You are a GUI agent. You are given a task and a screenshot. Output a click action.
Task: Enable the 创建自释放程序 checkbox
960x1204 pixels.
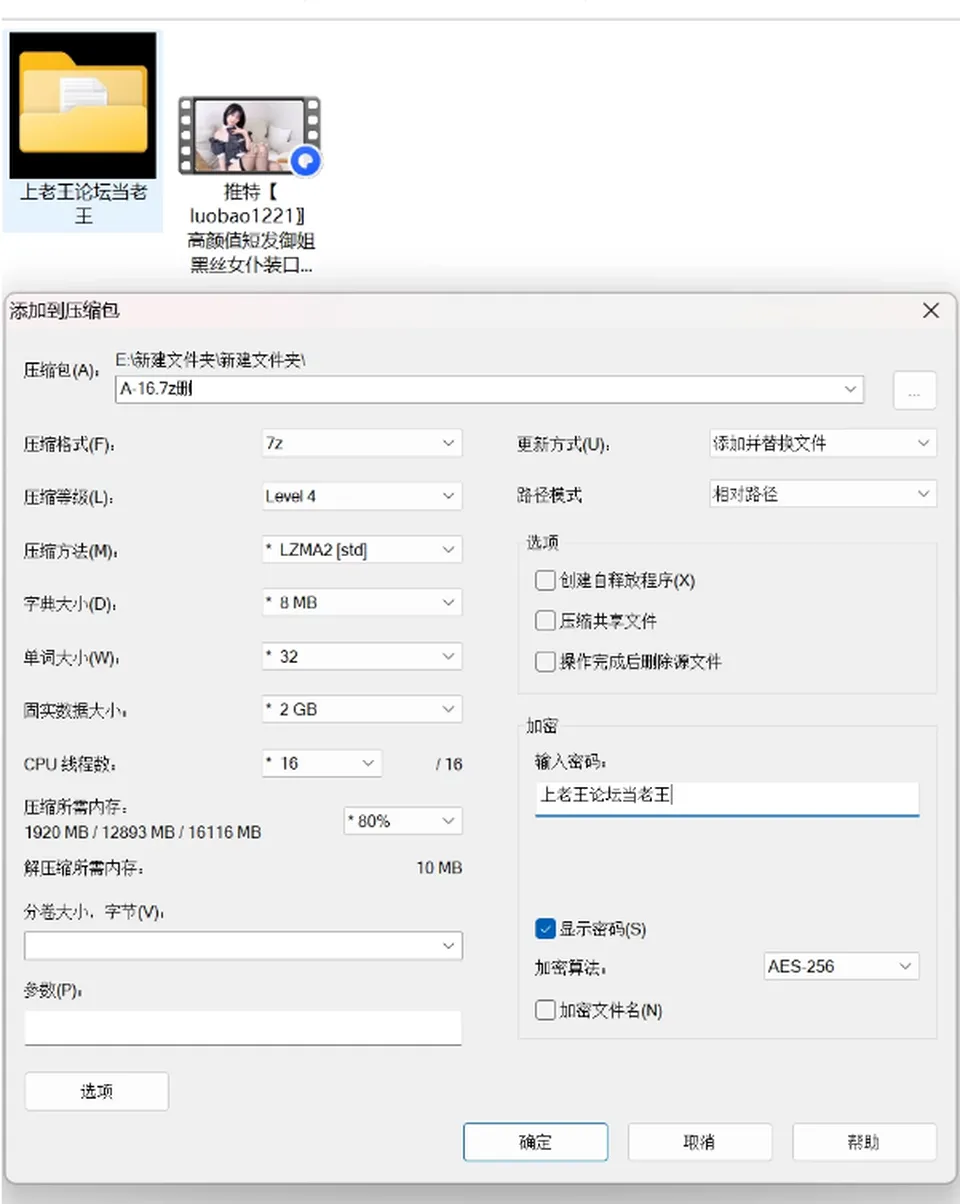(545, 580)
